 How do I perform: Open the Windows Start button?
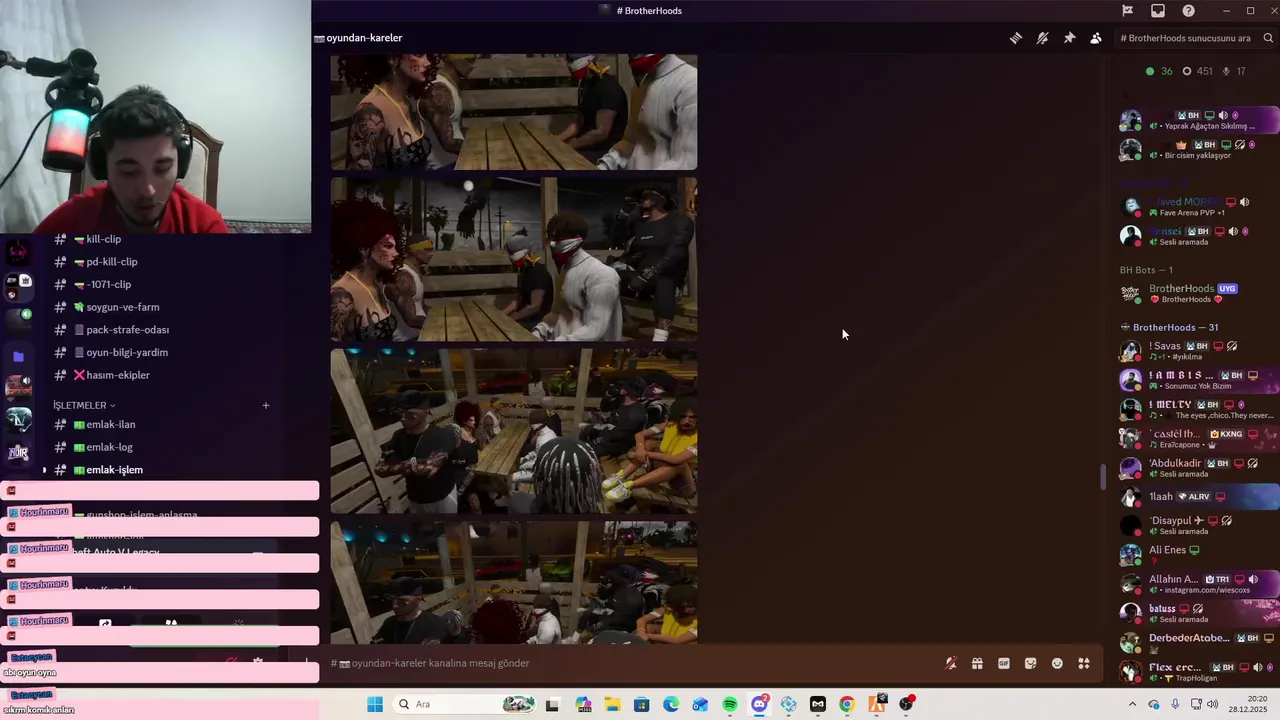[x=375, y=704]
